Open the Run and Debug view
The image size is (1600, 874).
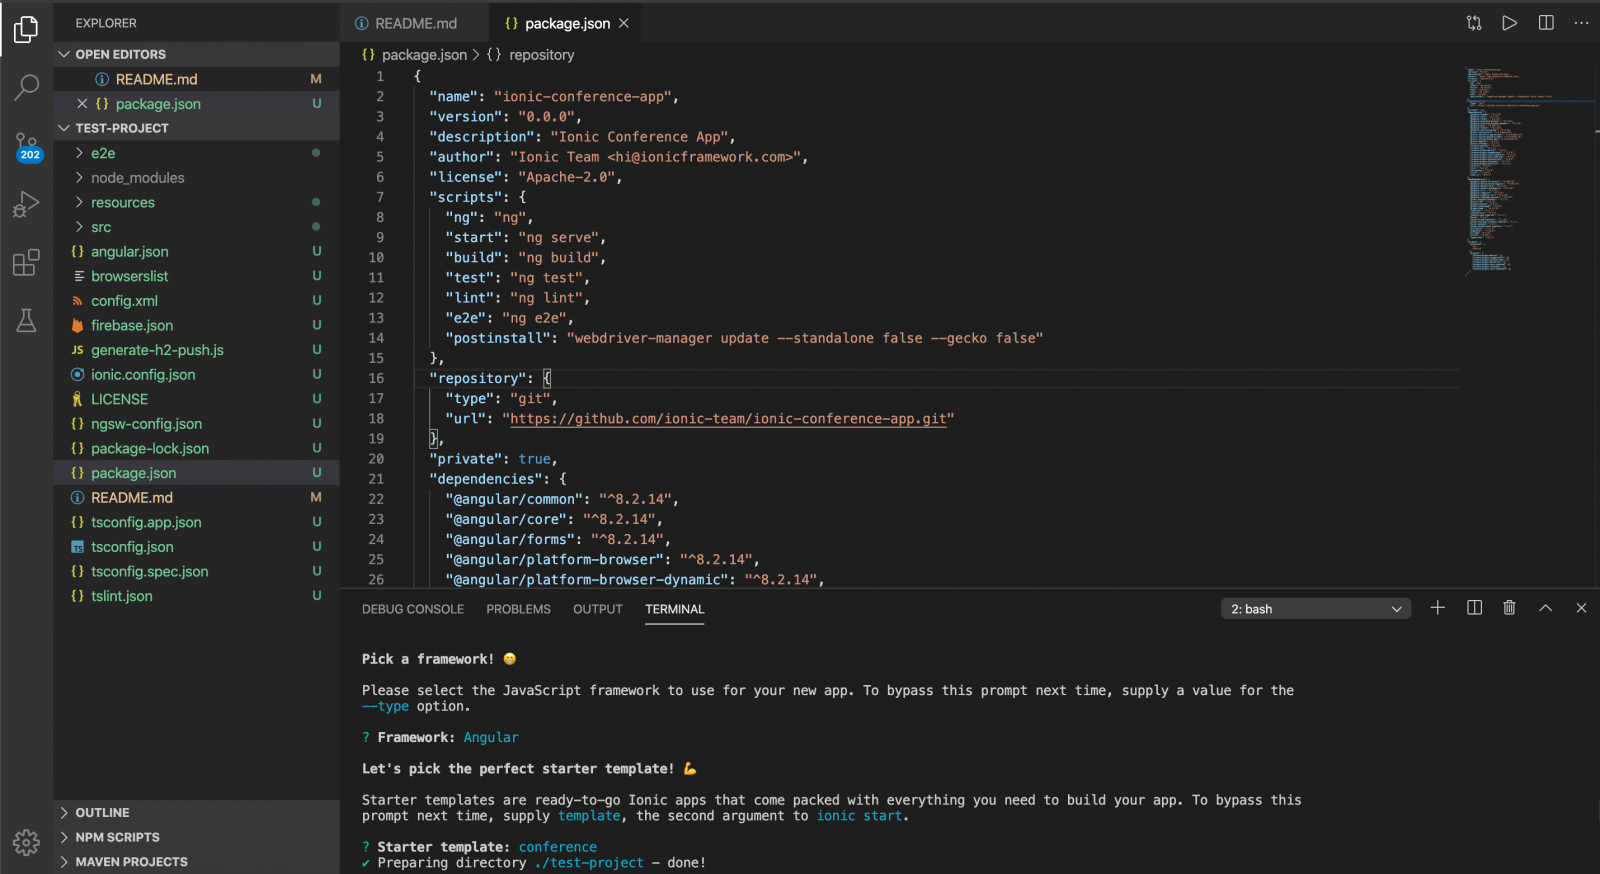tap(26, 205)
